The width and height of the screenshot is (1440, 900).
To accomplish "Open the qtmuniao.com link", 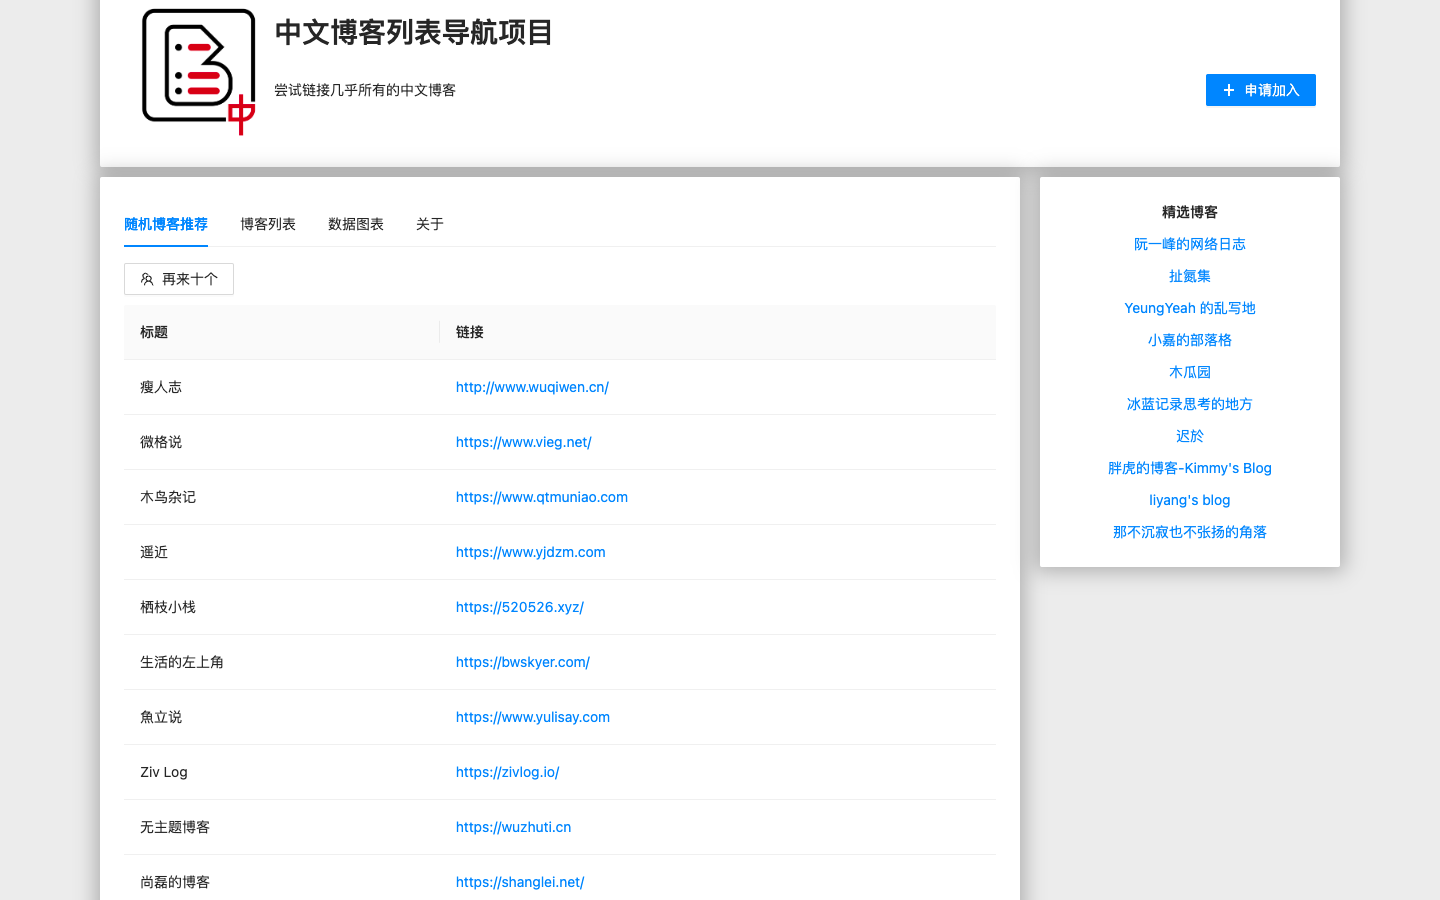I will pos(541,497).
